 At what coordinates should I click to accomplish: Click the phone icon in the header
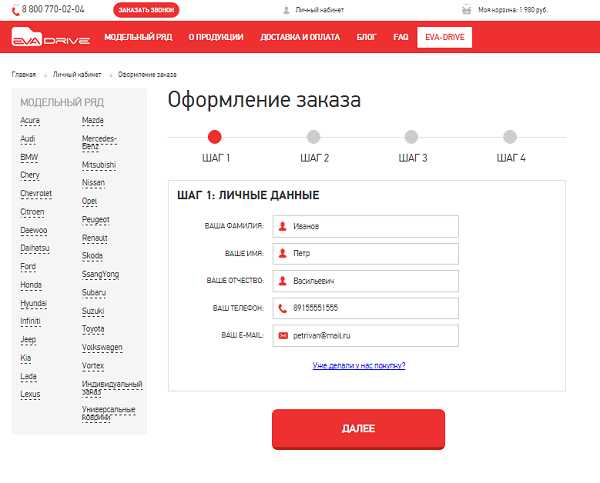tap(14, 9)
